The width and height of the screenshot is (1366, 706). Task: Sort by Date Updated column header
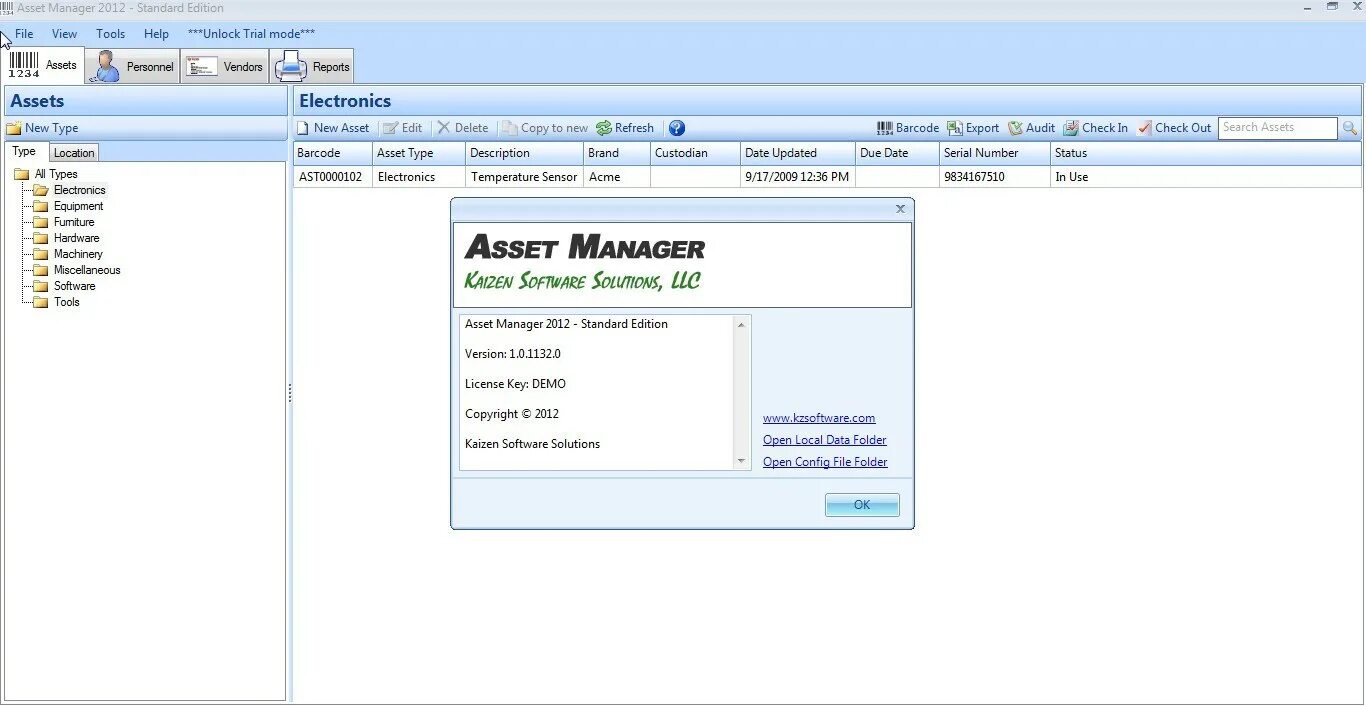[798, 153]
